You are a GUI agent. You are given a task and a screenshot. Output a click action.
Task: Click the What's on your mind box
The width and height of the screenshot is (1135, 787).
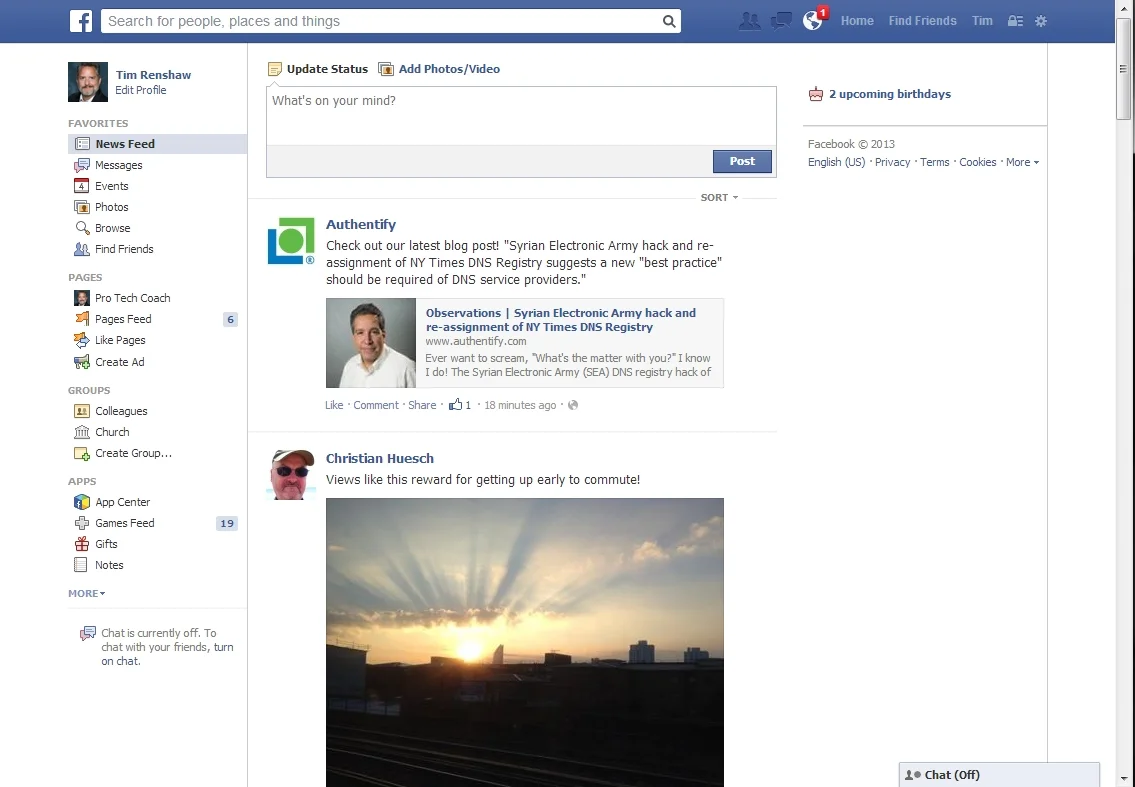pyautogui.click(x=521, y=116)
